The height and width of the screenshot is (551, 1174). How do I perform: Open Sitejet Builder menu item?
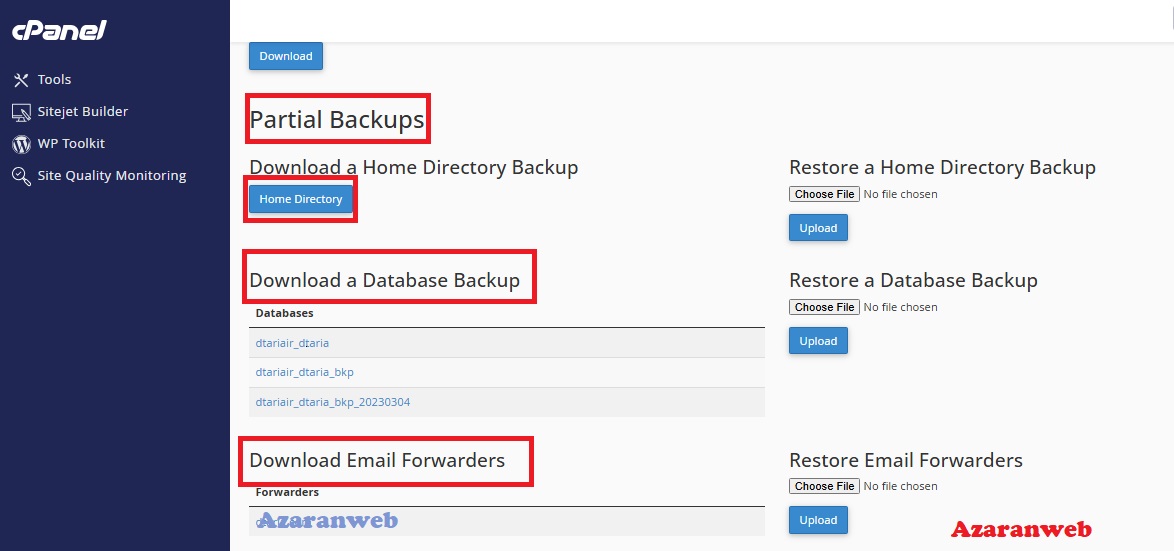tap(83, 112)
